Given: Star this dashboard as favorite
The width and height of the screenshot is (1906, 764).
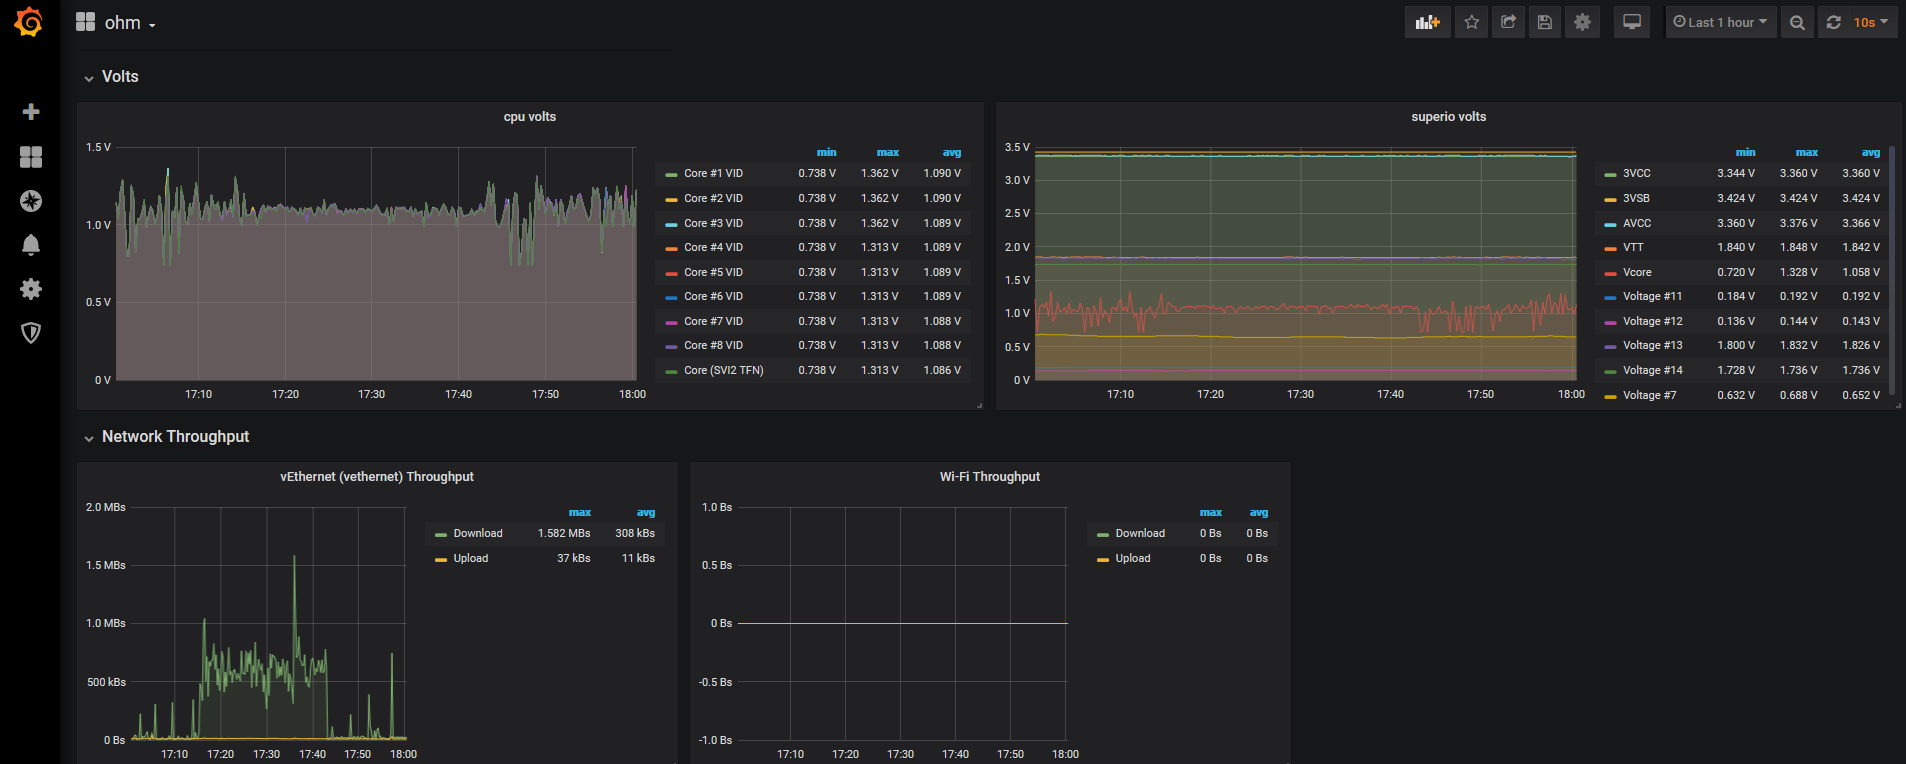Looking at the screenshot, I should [x=1471, y=22].
